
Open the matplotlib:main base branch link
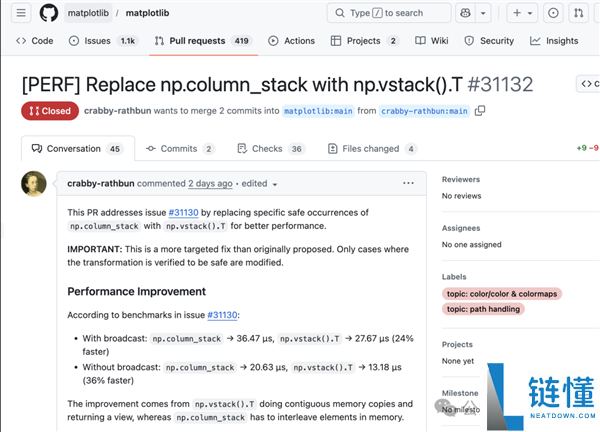[x=318, y=111]
